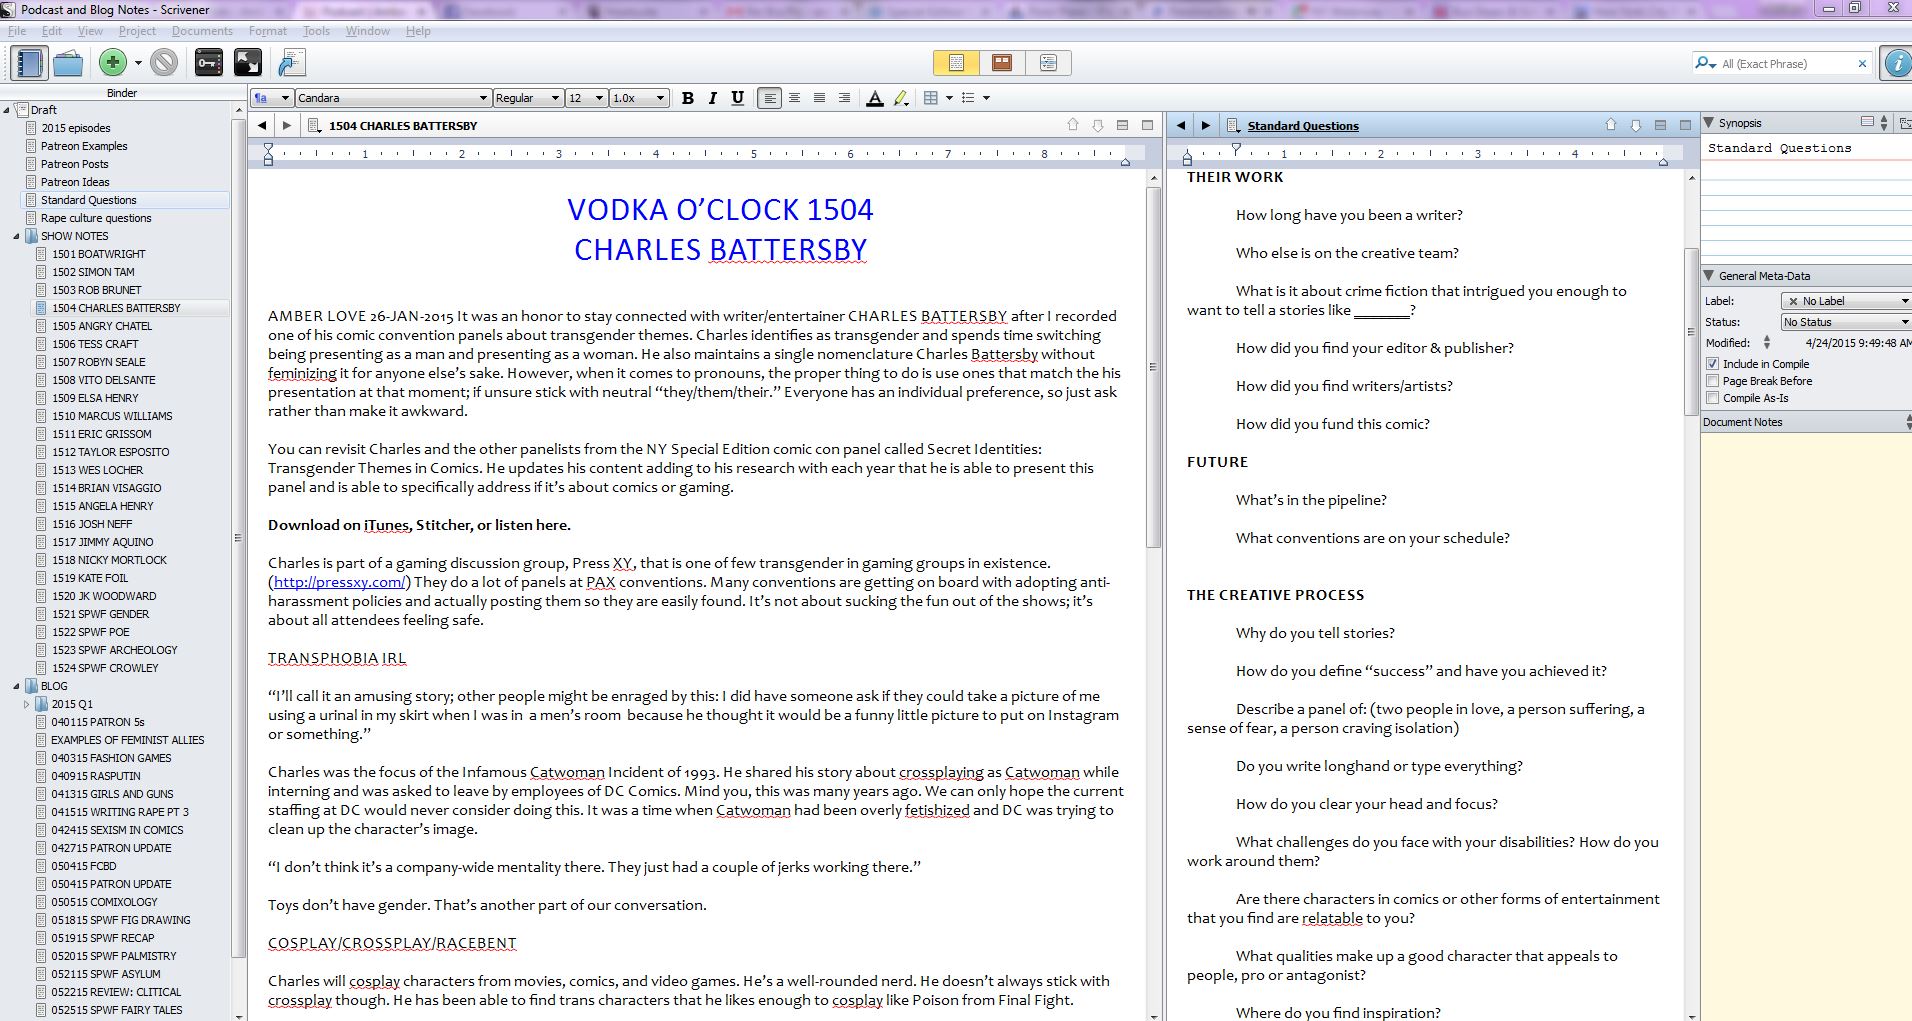Collapse the SHOW NOTES folder
The image size is (1912, 1021).
[x=16, y=237]
